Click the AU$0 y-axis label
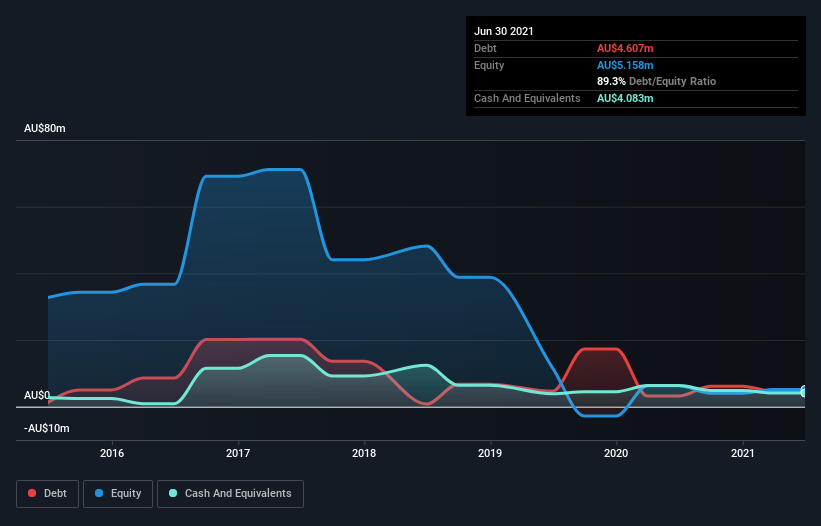The image size is (821, 526). pyautogui.click(x=37, y=395)
